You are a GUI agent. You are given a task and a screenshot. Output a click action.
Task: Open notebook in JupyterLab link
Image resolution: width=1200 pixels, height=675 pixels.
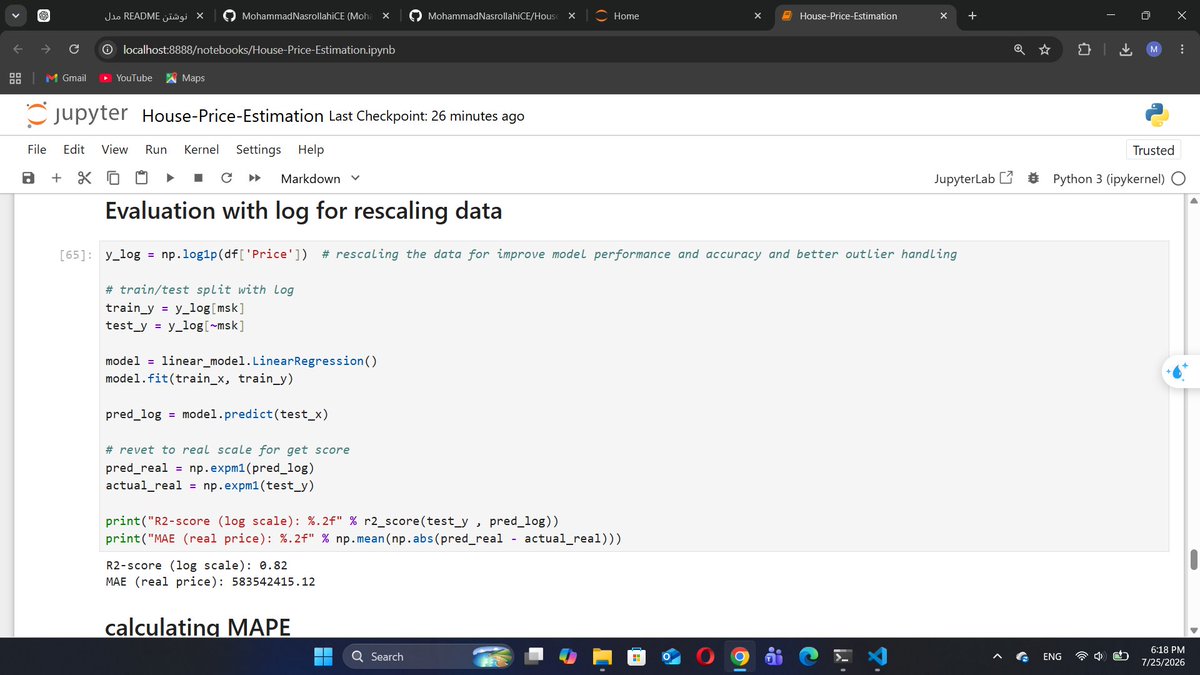(x=973, y=178)
